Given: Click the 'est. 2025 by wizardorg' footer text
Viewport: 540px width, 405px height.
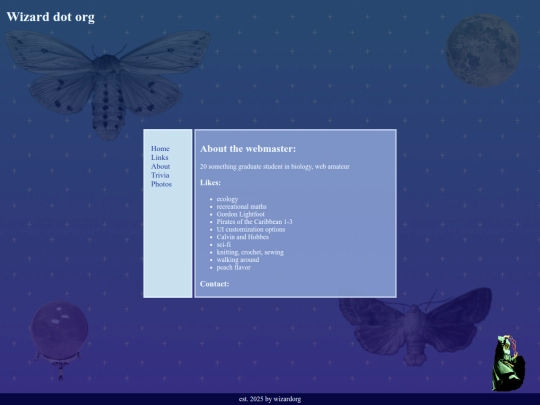Looking at the screenshot, I should pos(270,399).
